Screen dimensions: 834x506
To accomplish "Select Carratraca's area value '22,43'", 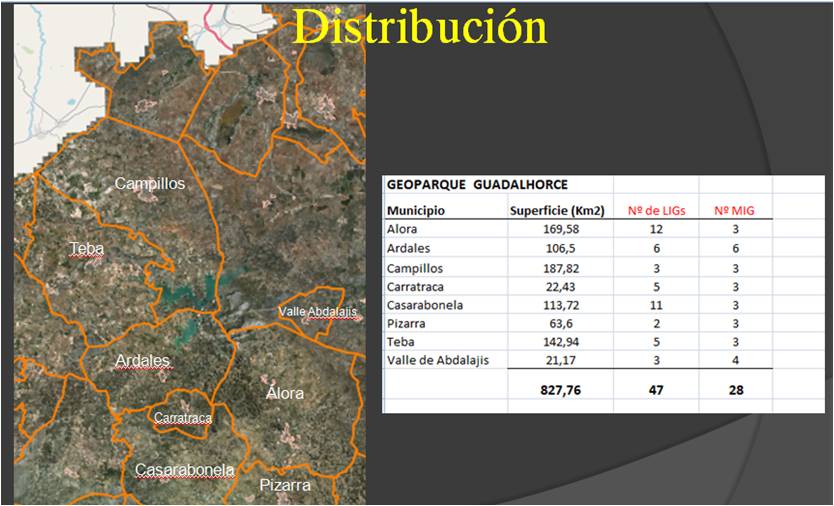I will coord(561,287).
